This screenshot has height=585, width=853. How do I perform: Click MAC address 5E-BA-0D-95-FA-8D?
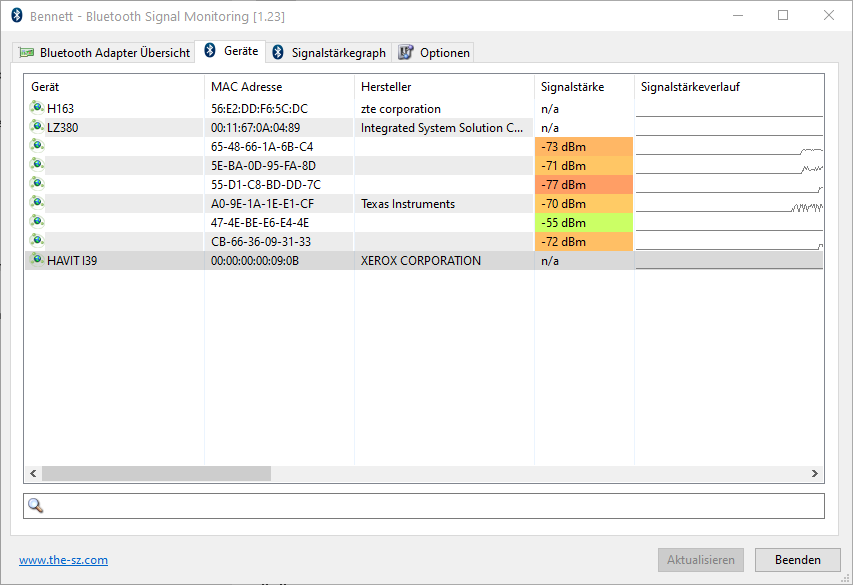tap(263, 166)
